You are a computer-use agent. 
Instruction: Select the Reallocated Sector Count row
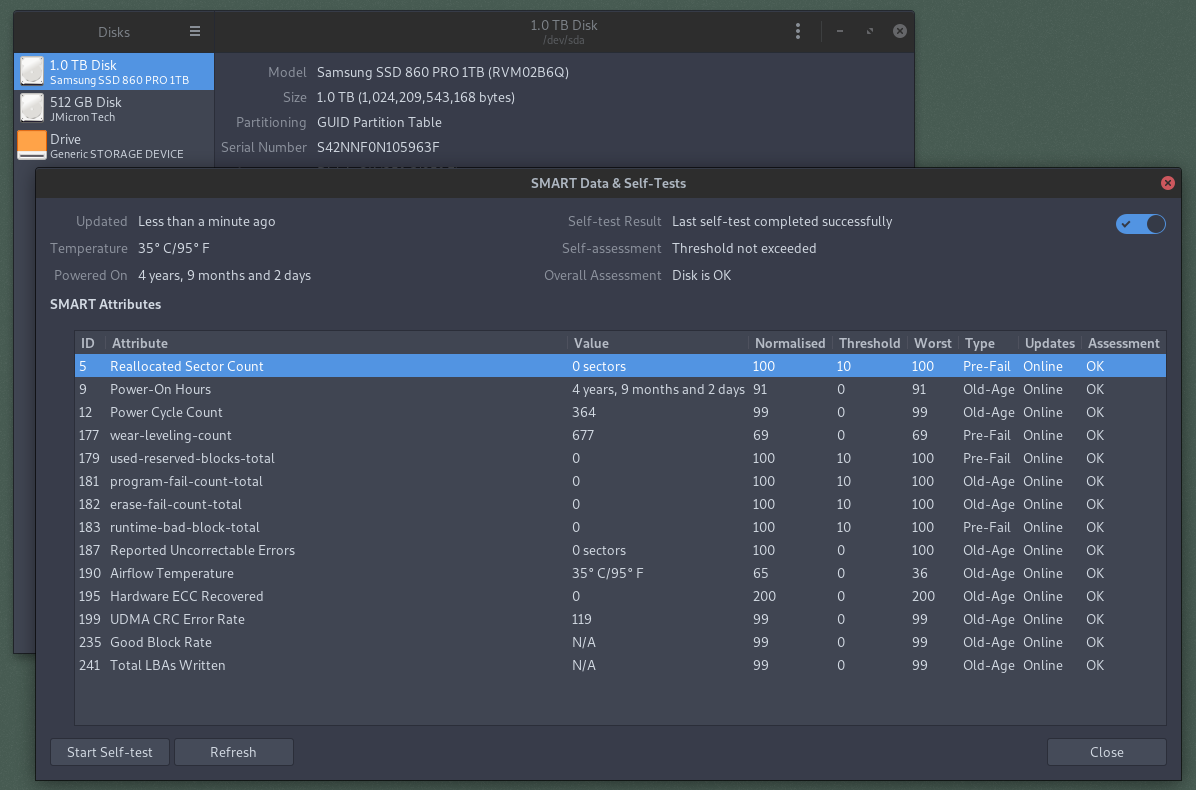coord(620,366)
